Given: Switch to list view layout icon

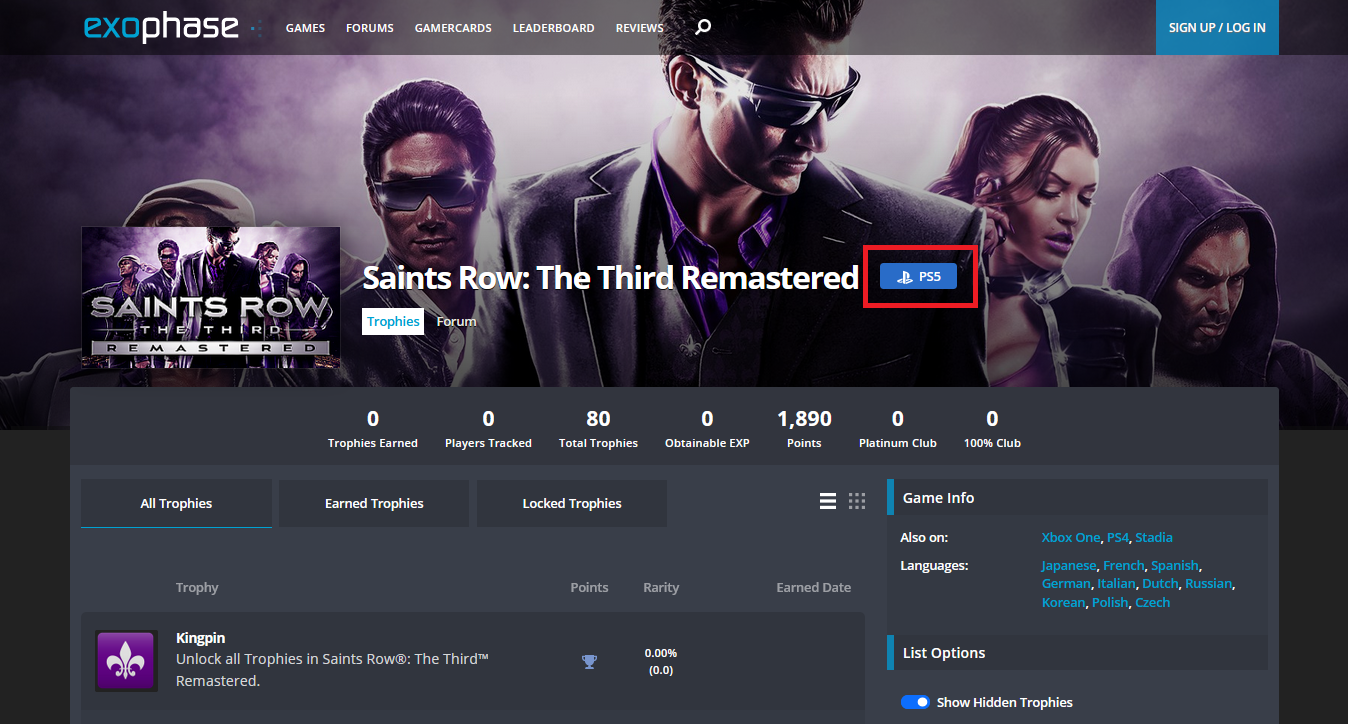Looking at the screenshot, I should pyautogui.click(x=828, y=501).
